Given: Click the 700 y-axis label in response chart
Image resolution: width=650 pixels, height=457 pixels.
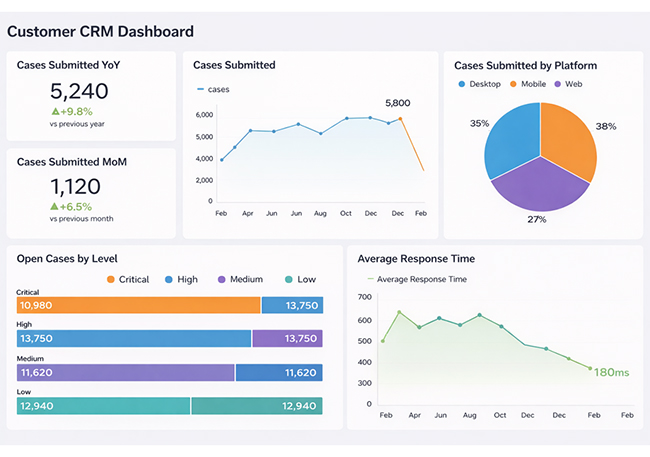Looking at the screenshot, I should click(365, 297).
